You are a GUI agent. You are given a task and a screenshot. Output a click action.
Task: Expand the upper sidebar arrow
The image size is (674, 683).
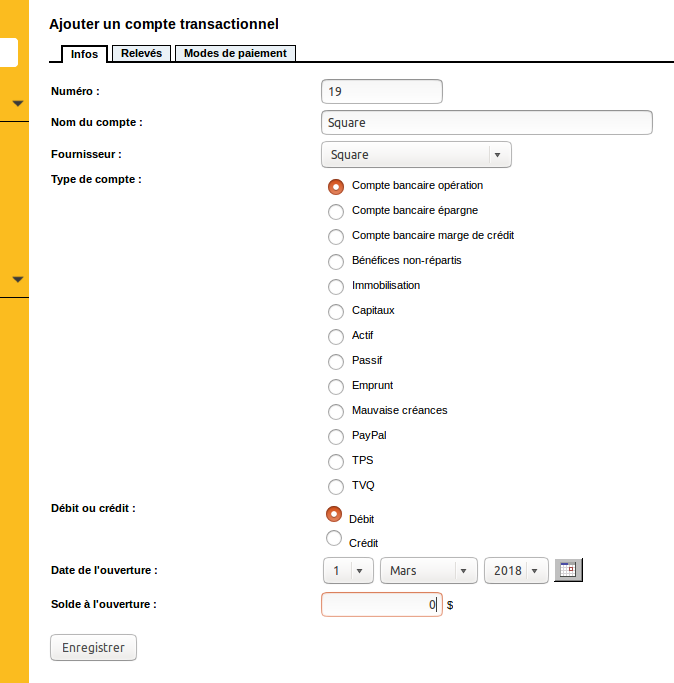(17, 103)
